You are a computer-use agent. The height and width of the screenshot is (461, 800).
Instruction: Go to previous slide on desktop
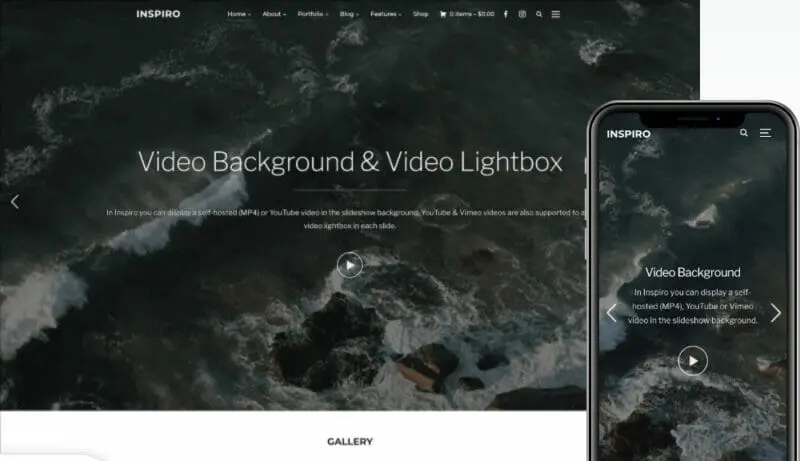click(x=14, y=201)
